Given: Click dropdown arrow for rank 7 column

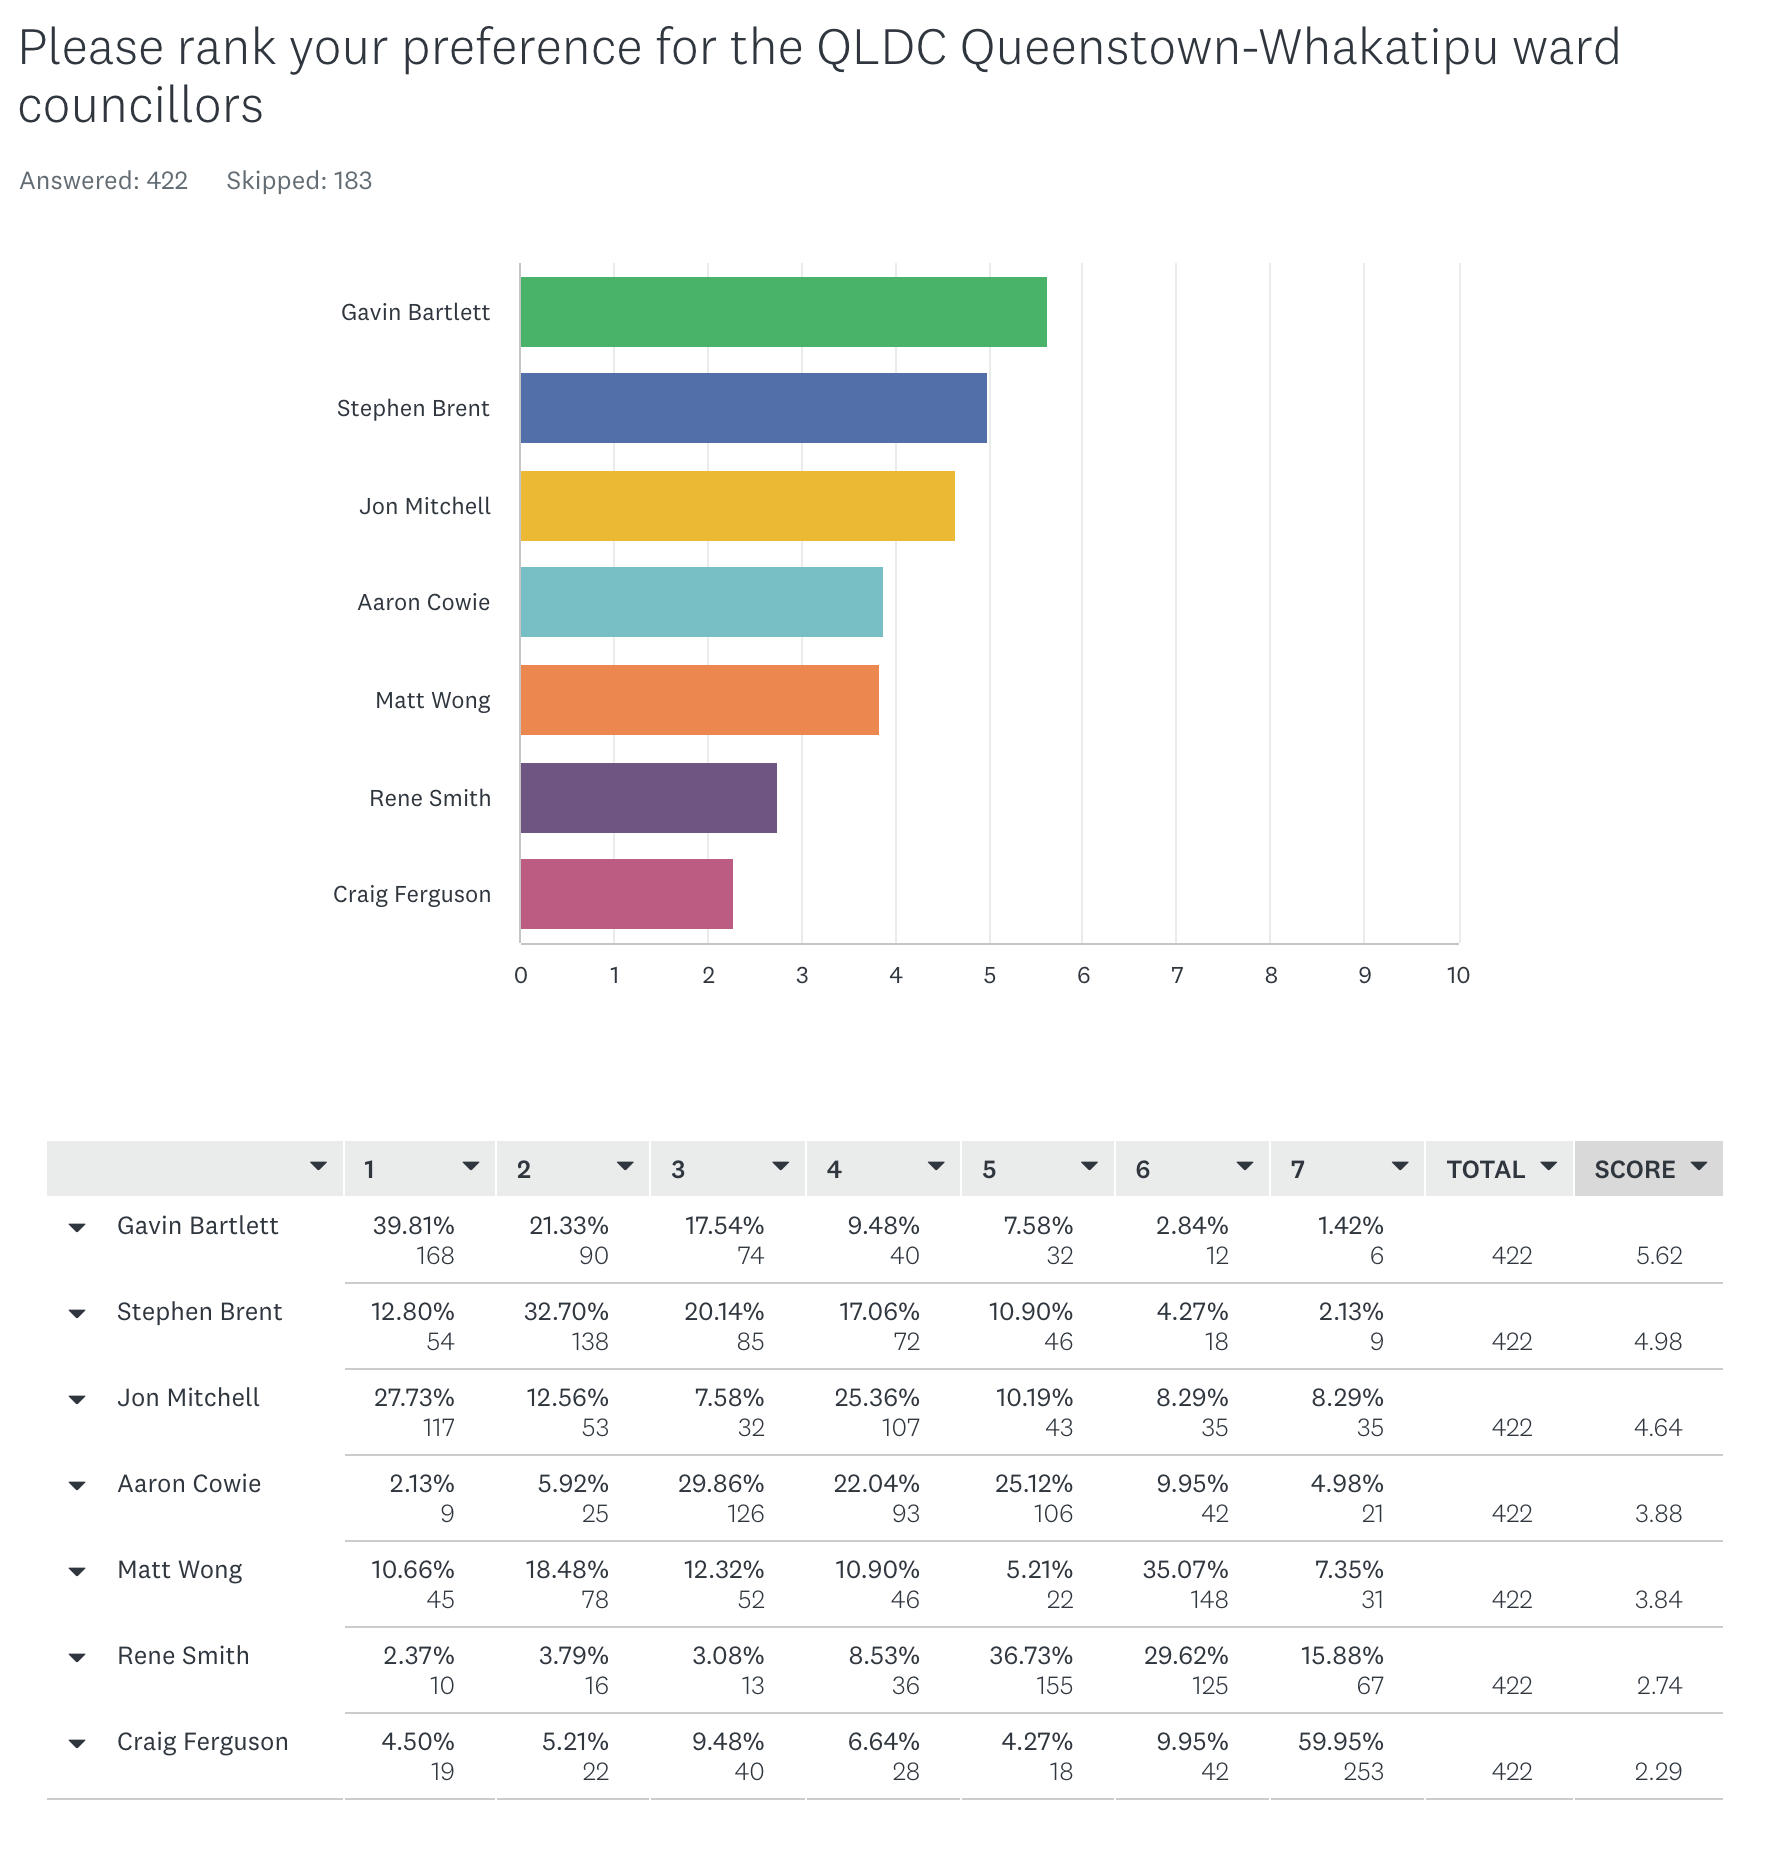Looking at the screenshot, I should (x=1400, y=1166).
